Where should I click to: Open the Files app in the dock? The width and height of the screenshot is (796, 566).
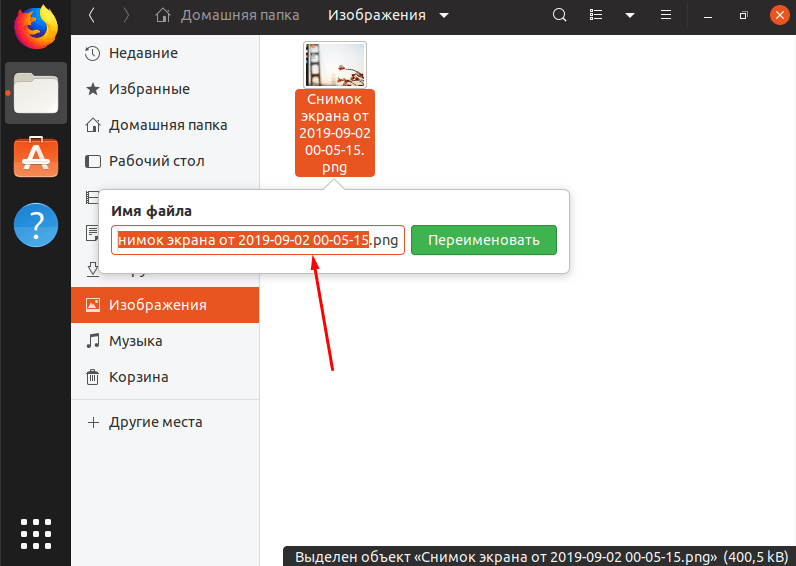[36, 93]
